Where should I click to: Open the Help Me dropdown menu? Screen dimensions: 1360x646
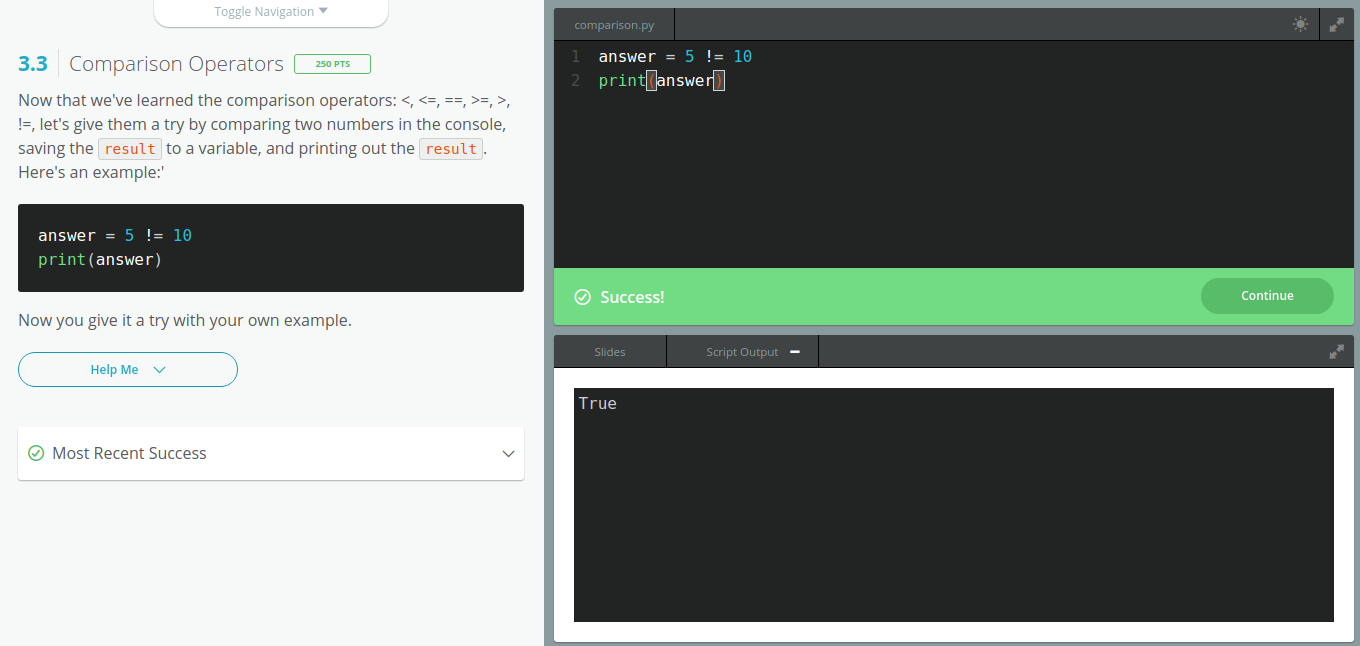click(x=127, y=369)
